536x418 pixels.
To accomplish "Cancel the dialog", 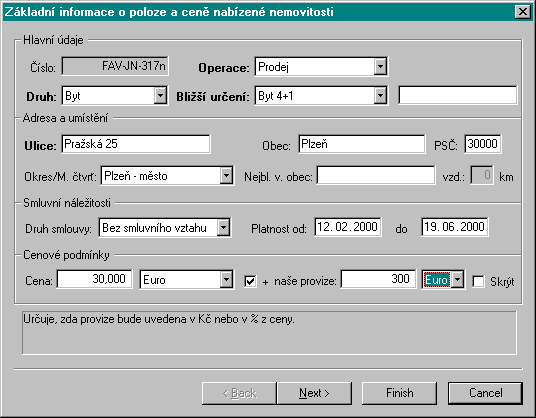I will 485,393.
